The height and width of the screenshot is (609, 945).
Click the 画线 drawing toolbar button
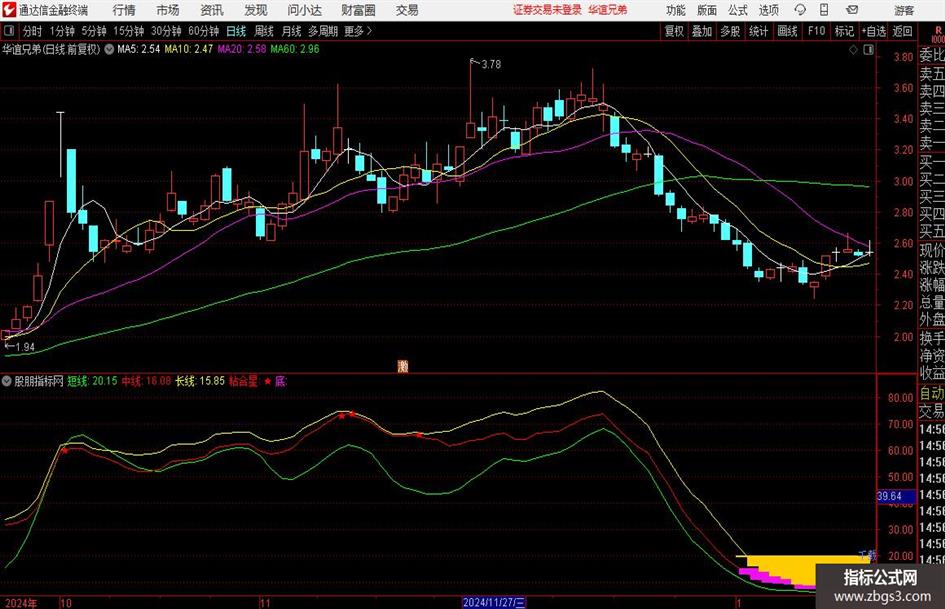coord(787,31)
